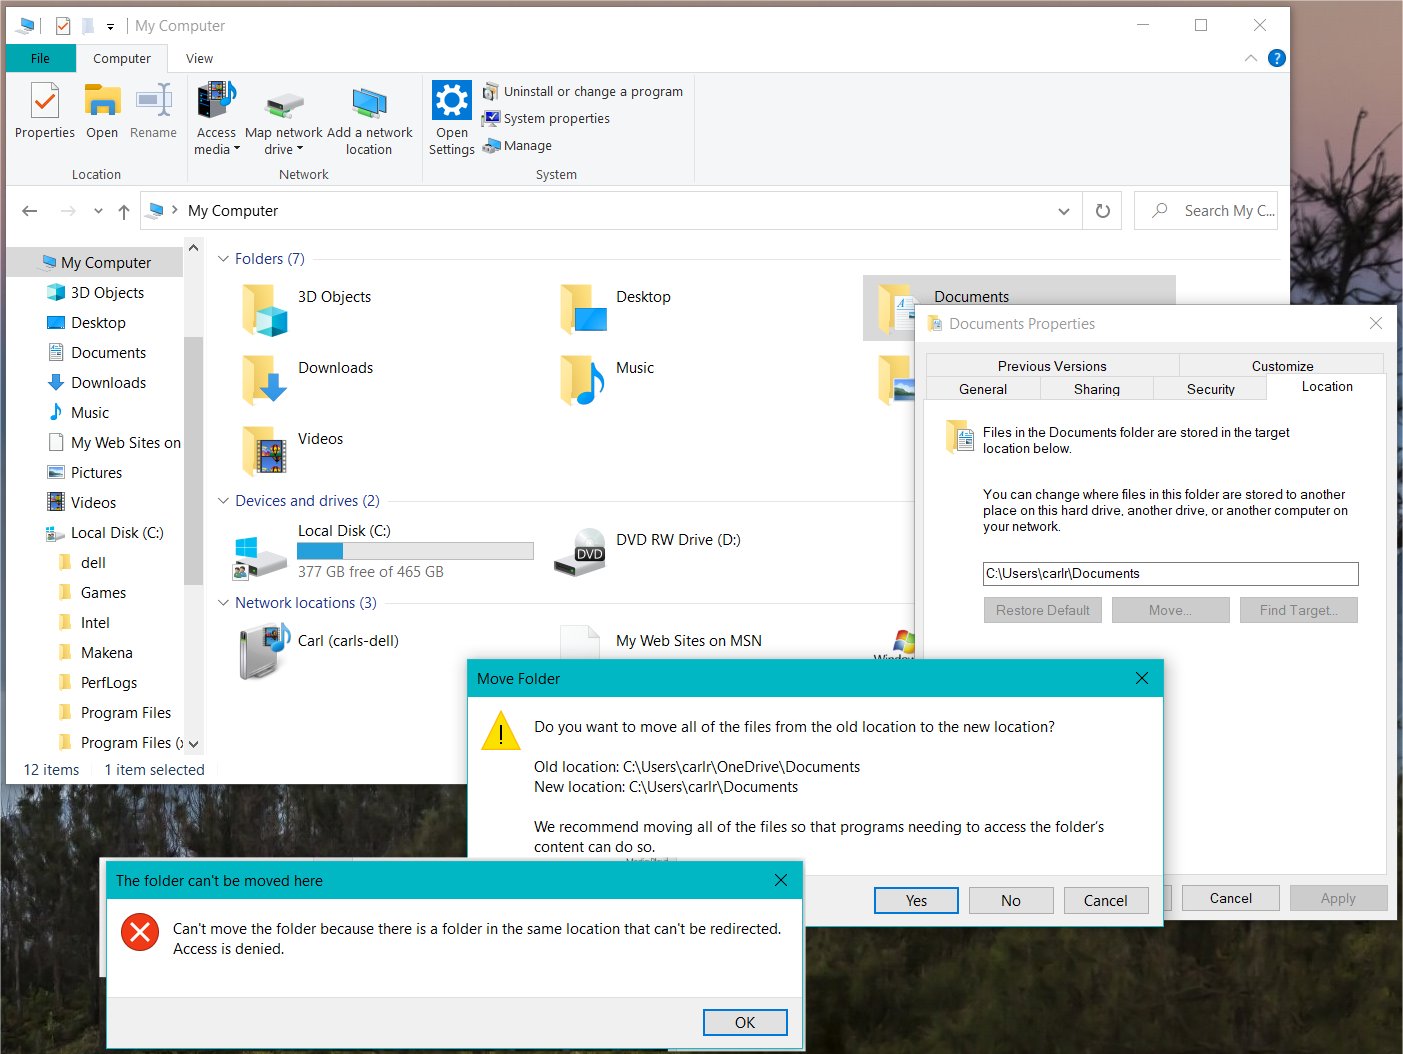Click Yes in the Move Folder dialog

(915, 900)
